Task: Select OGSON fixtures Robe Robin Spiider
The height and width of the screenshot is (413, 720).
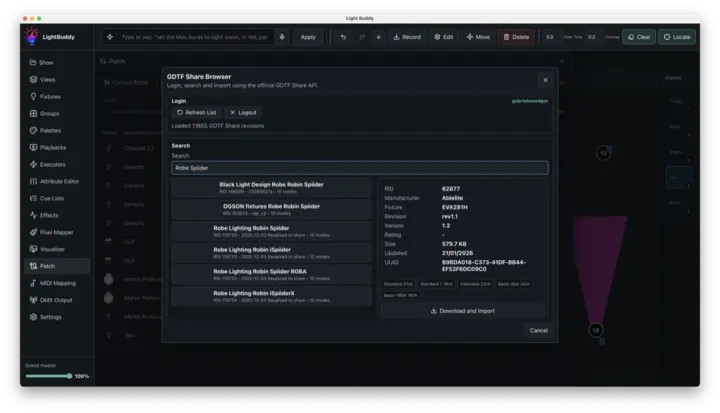Action: 271,209
